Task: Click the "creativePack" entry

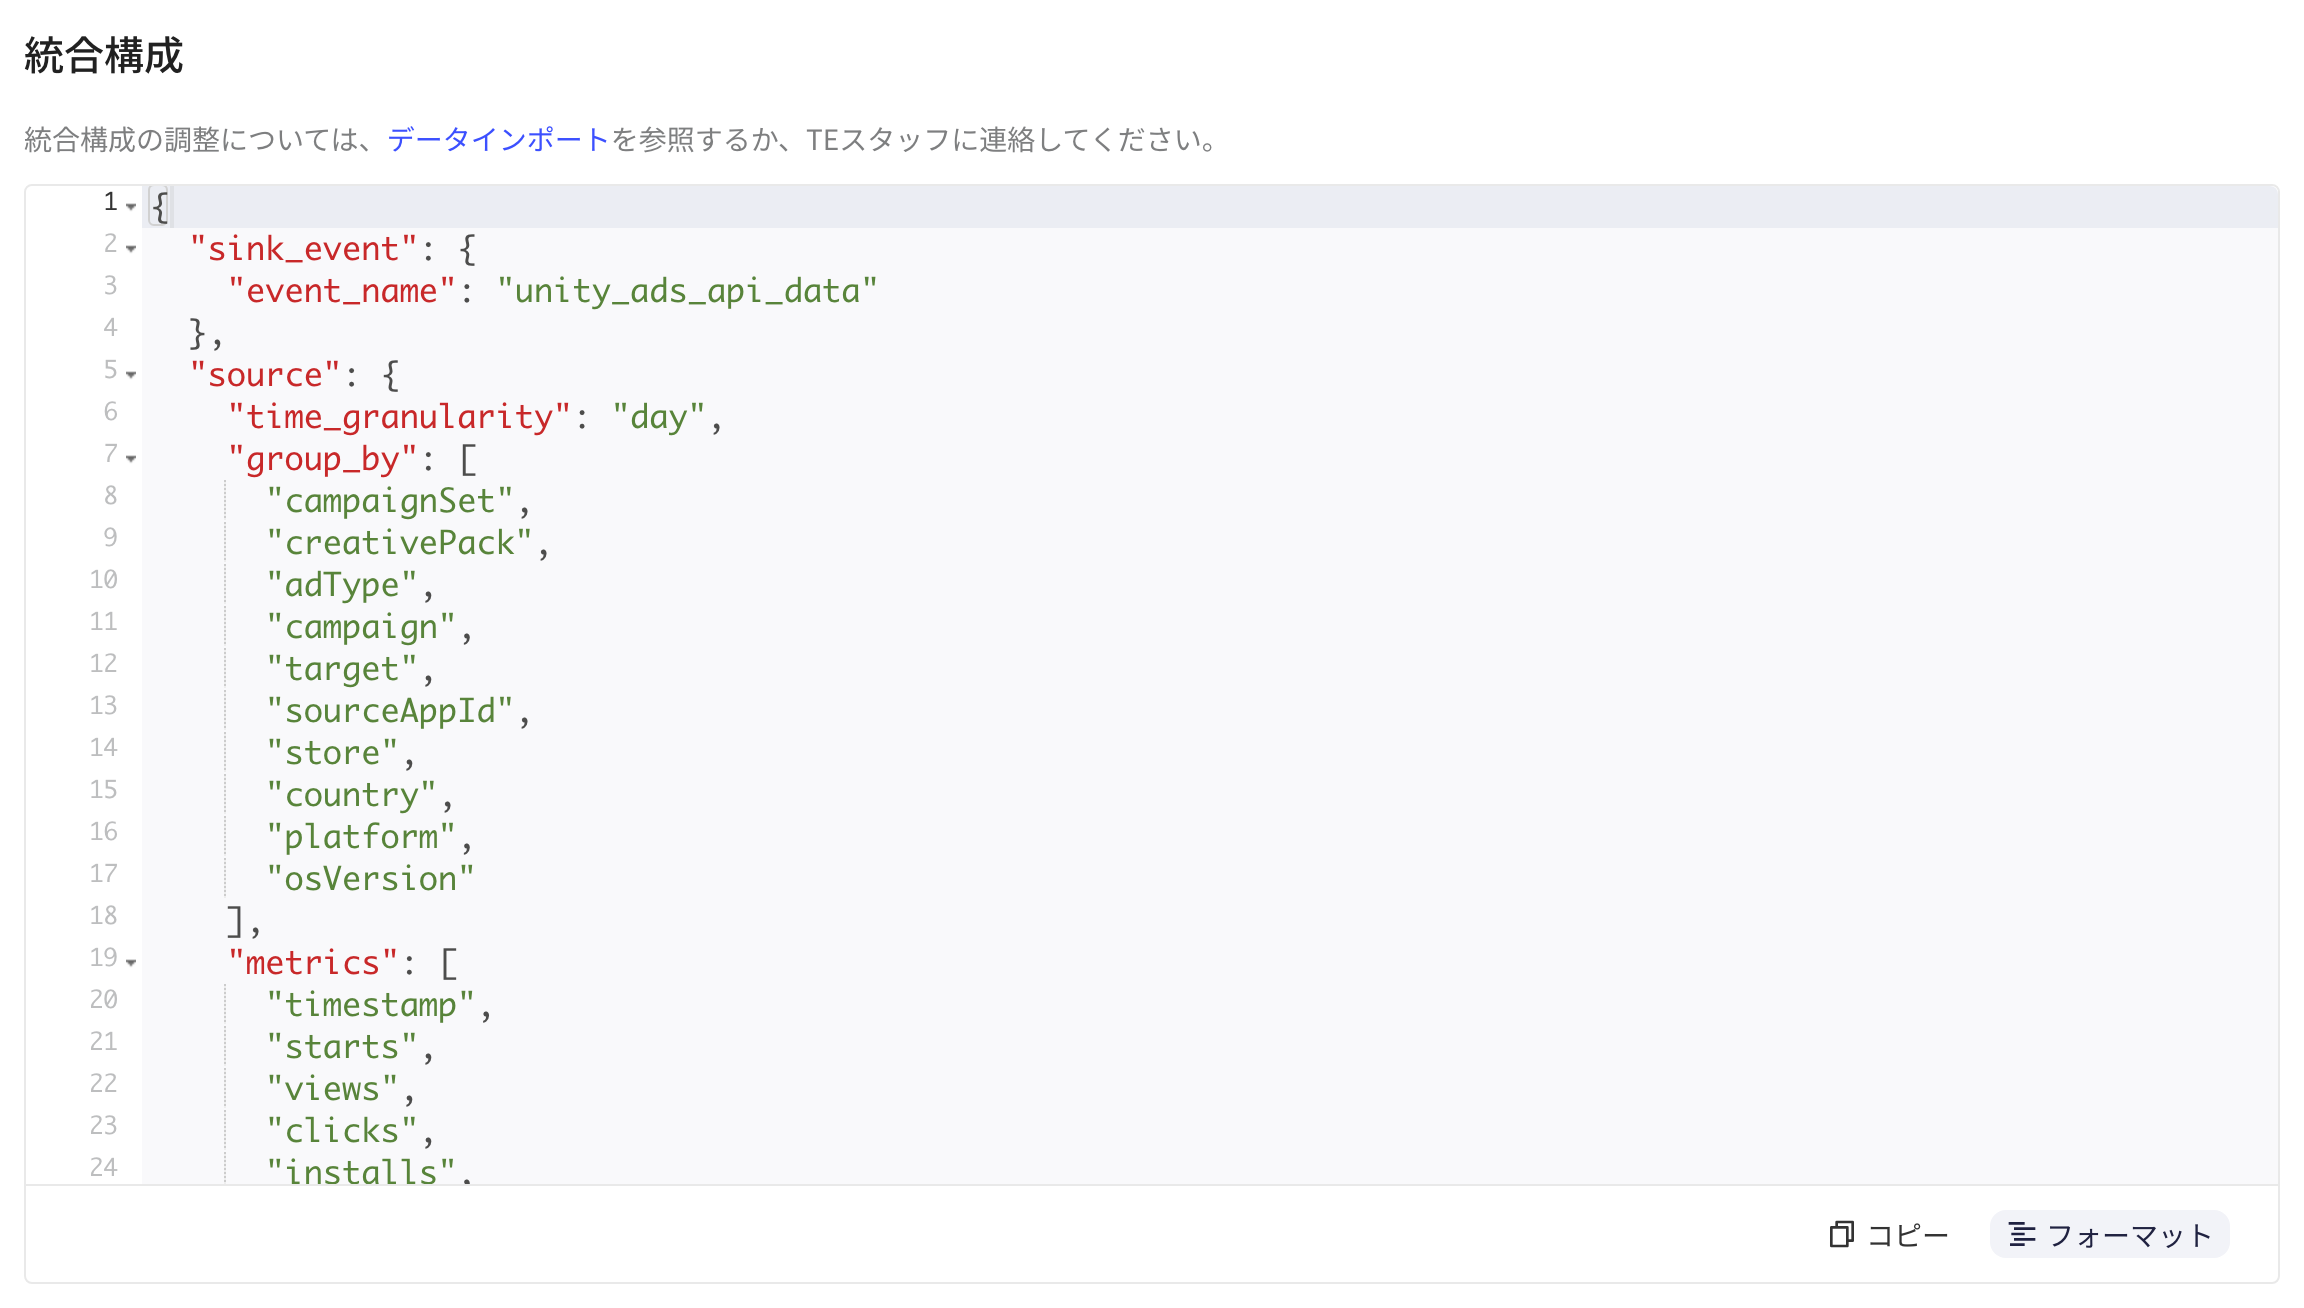Action: (399, 543)
